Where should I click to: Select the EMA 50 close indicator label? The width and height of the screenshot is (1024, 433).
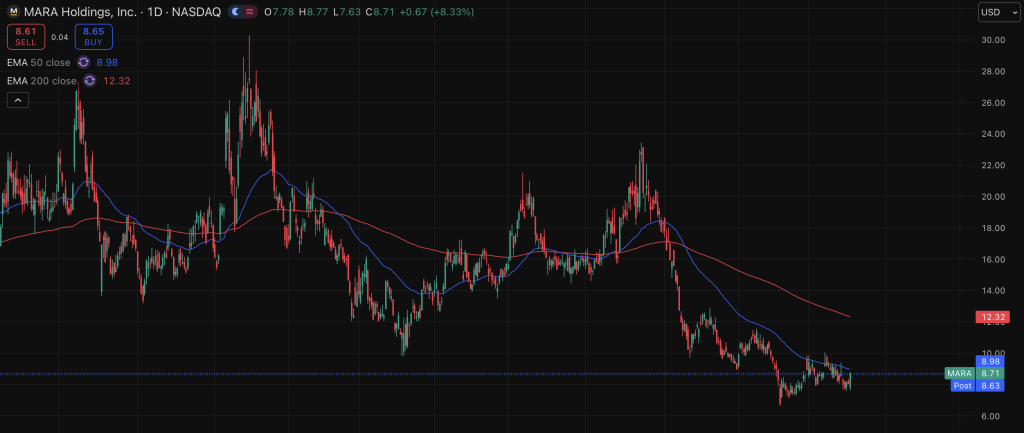click(x=41, y=62)
